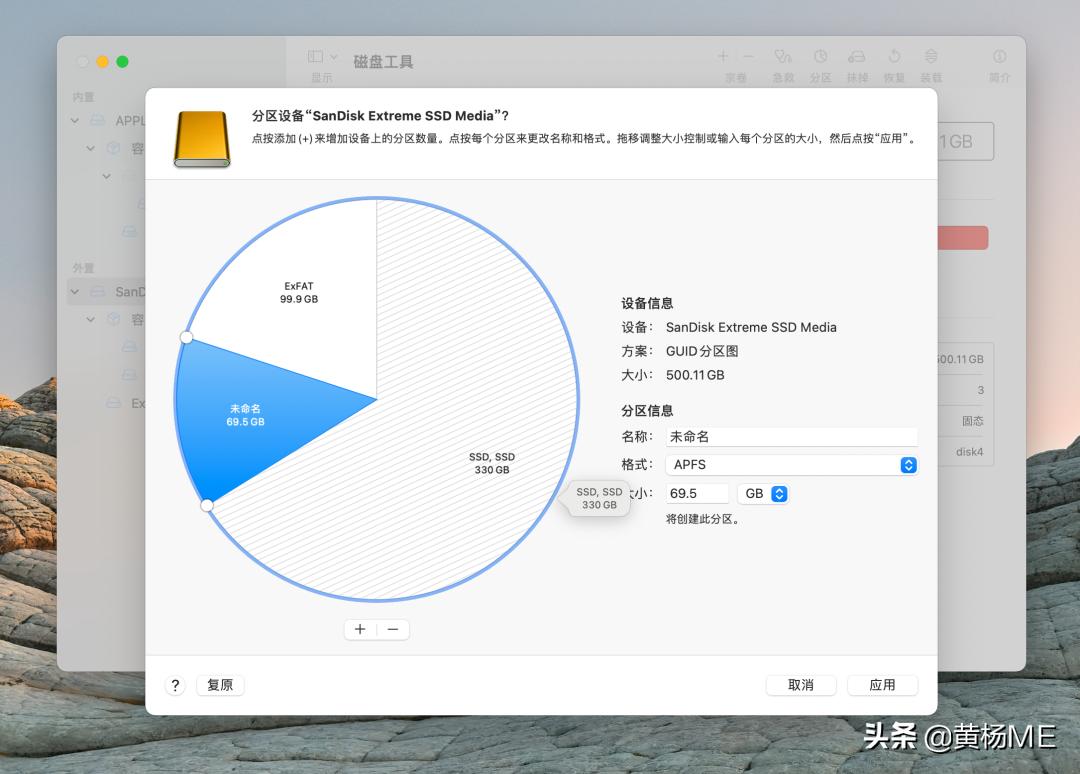Collapse the APPLE disk sidebar entry

(74, 120)
